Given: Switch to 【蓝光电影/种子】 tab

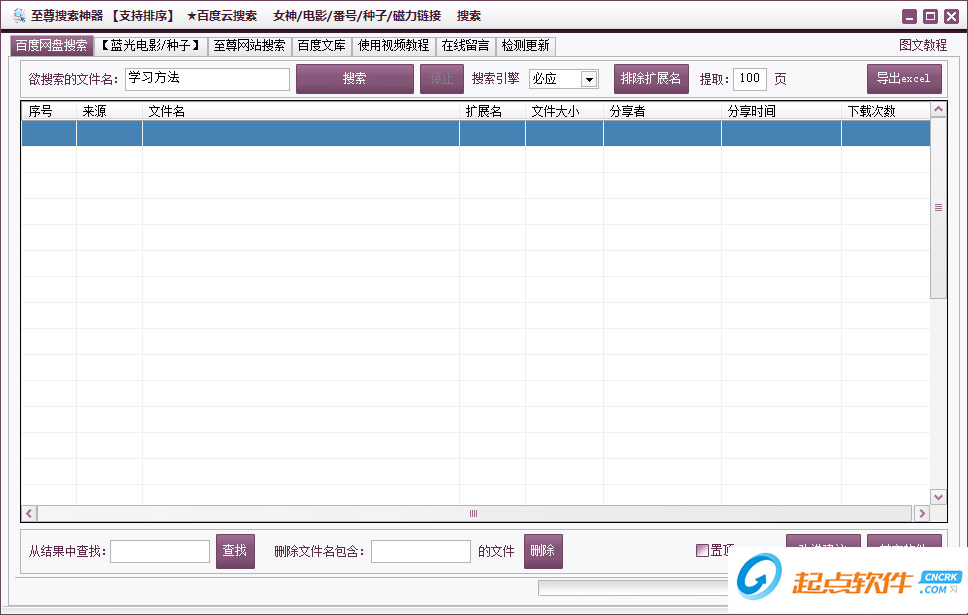Looking at the screenshot, I should pyautogui.click(x=151, y=46).
